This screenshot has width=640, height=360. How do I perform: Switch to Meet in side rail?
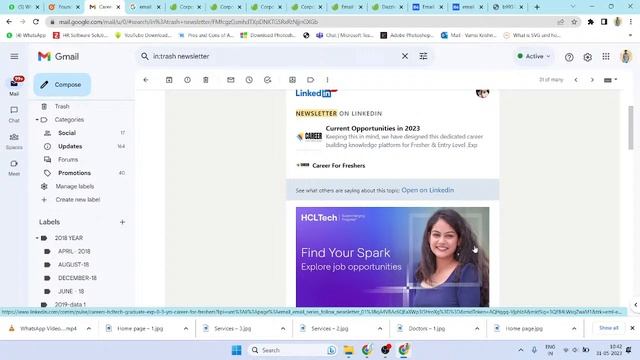(x=14, y=167)
